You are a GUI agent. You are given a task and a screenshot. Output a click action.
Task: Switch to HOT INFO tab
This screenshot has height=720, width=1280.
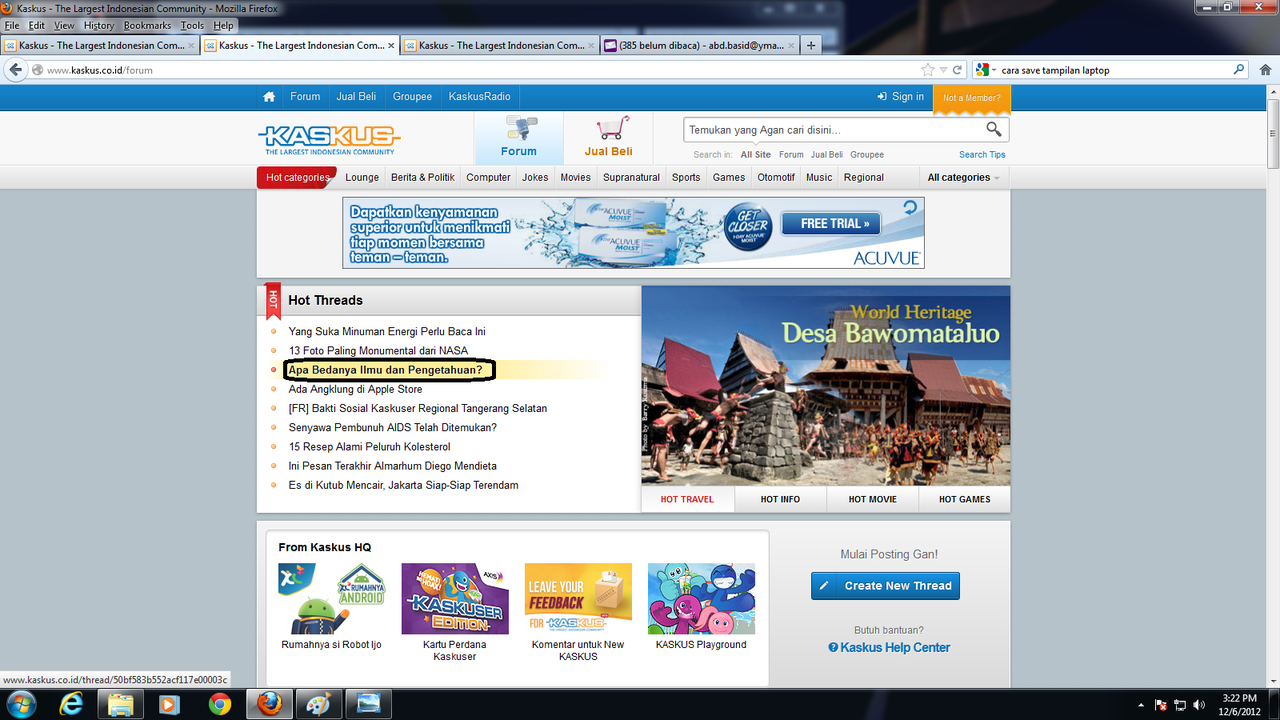pos(780,499)
